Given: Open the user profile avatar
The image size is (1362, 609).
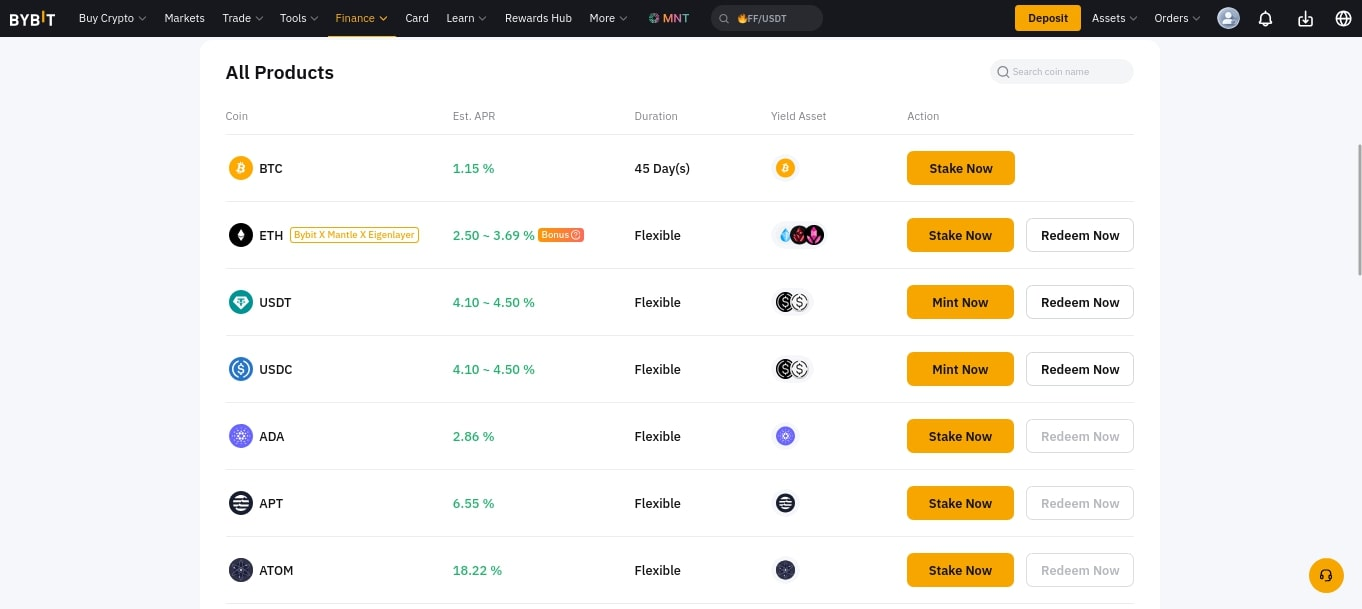Looking at the screenshot, I should pos(1228,18).
